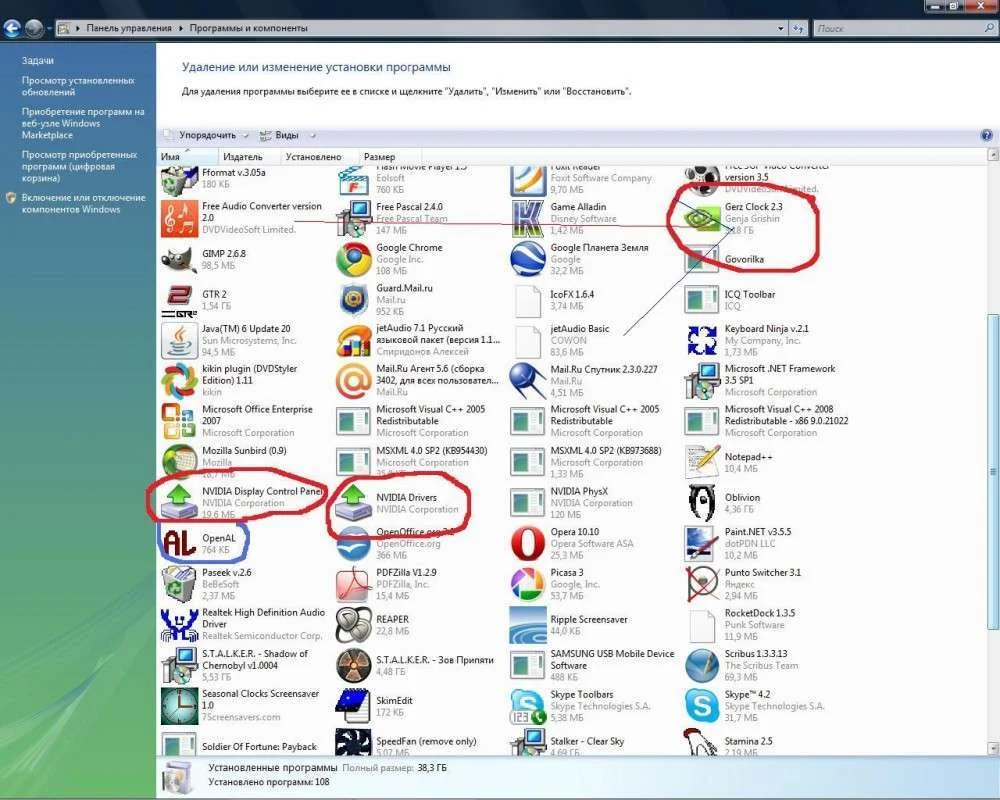1000x800 pixels.
Task: Select the Realtek High Definition Audio icon
Action: point(179,625)
